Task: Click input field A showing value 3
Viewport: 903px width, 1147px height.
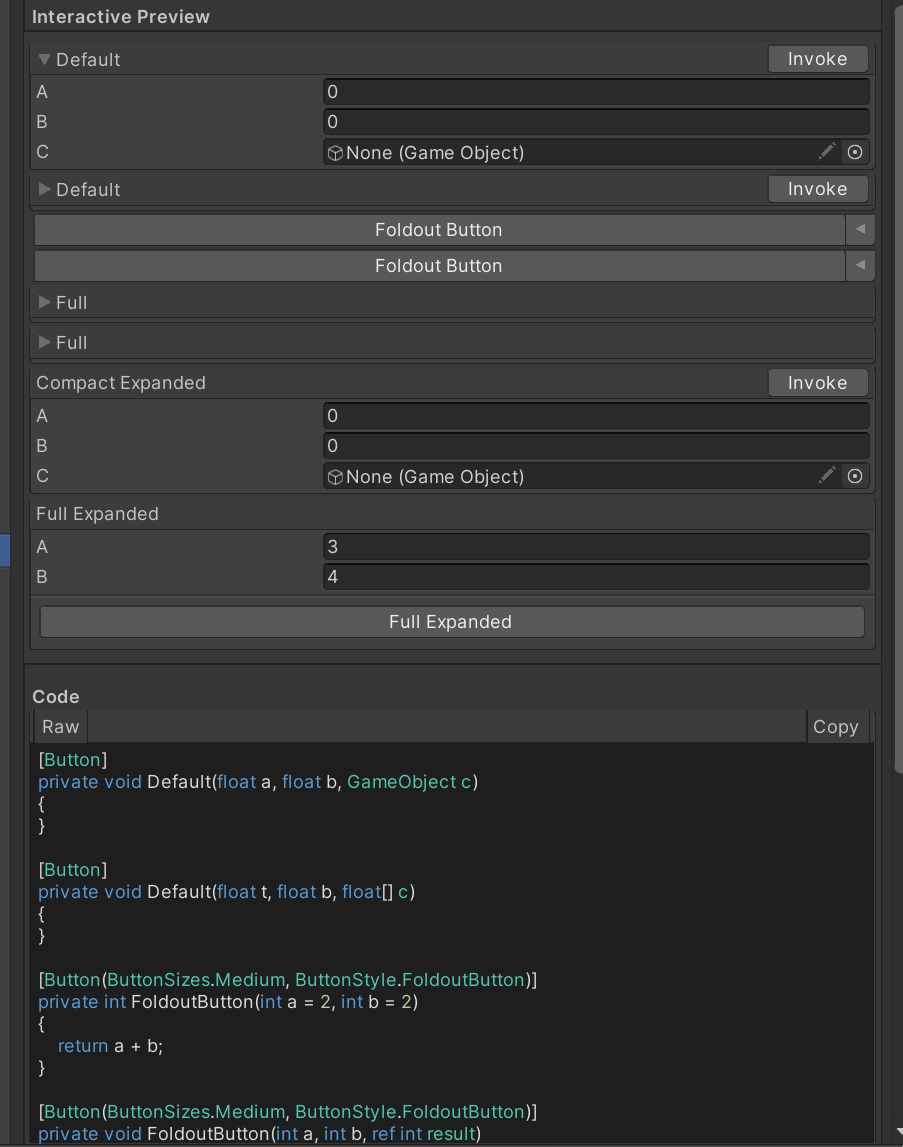Action: [x=597, y=546]
